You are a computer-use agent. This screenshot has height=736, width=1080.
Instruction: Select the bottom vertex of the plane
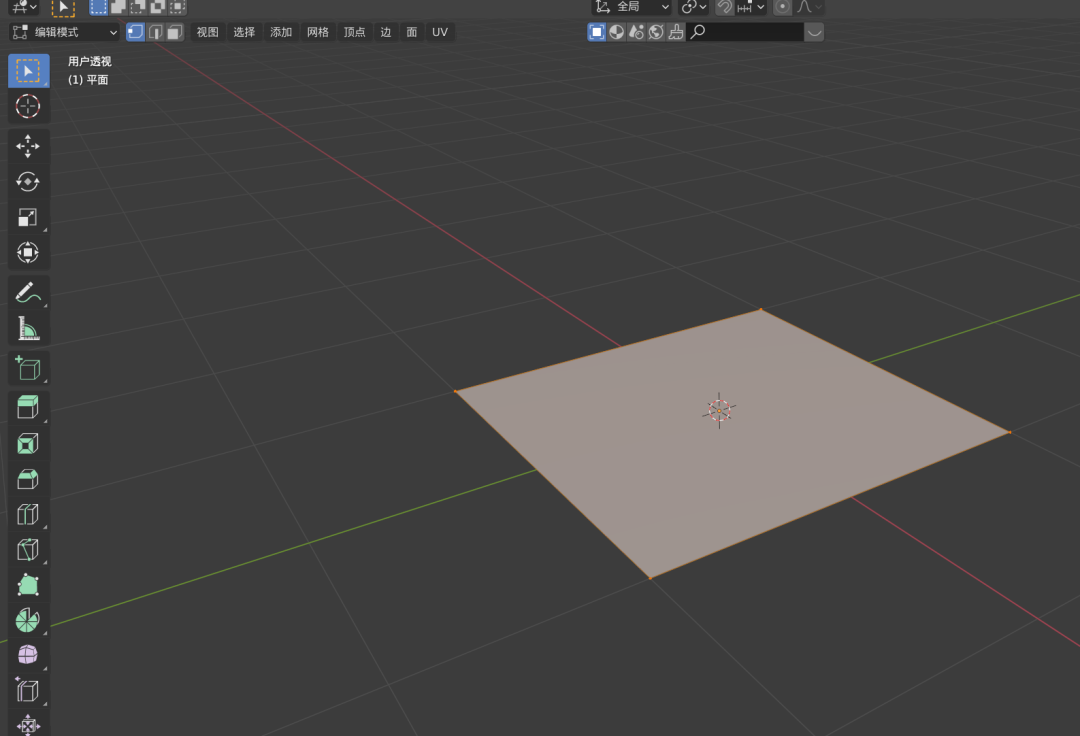[650, 578]
